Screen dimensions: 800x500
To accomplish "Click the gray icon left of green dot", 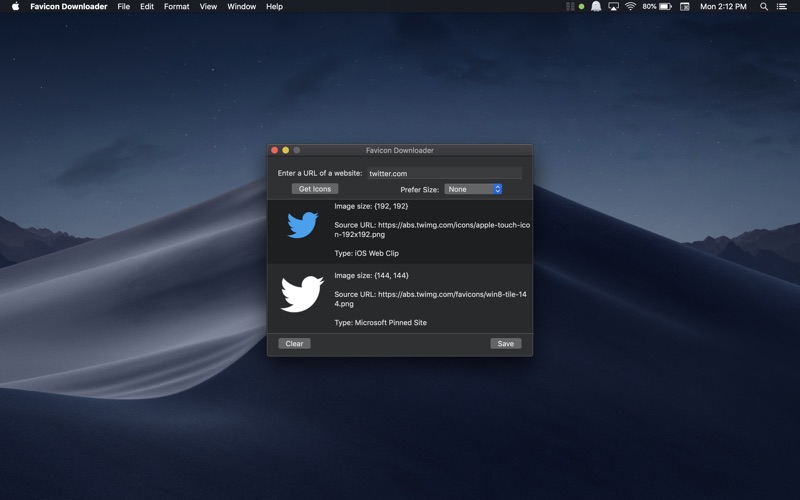I will 570,7.
